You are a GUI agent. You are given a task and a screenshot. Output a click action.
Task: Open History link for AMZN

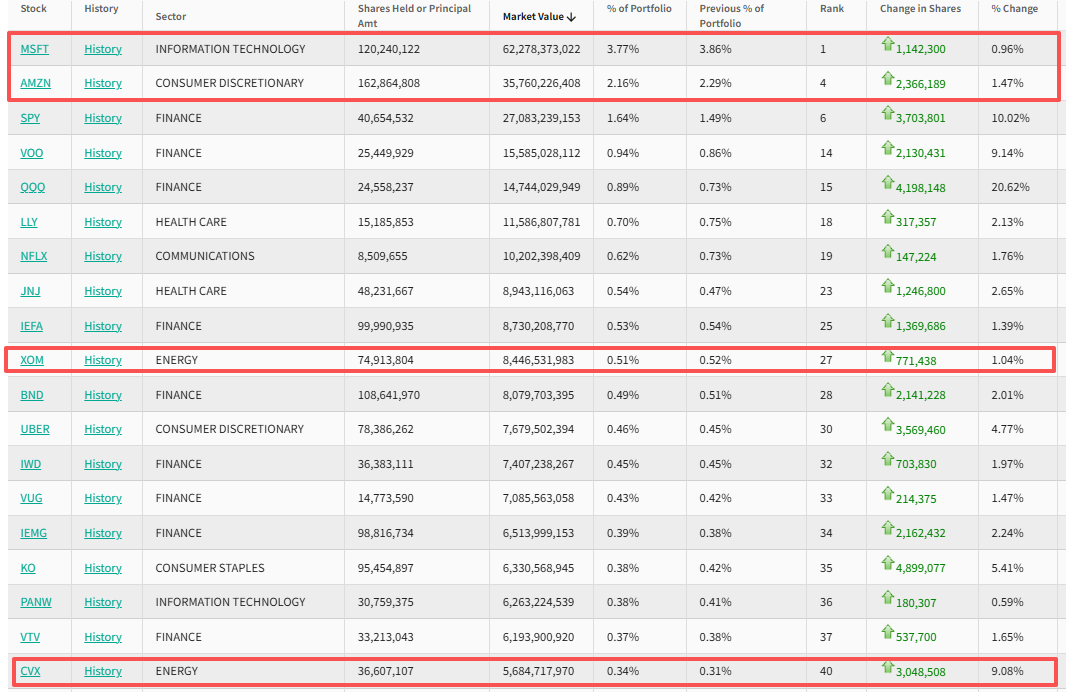pos(103,83)
